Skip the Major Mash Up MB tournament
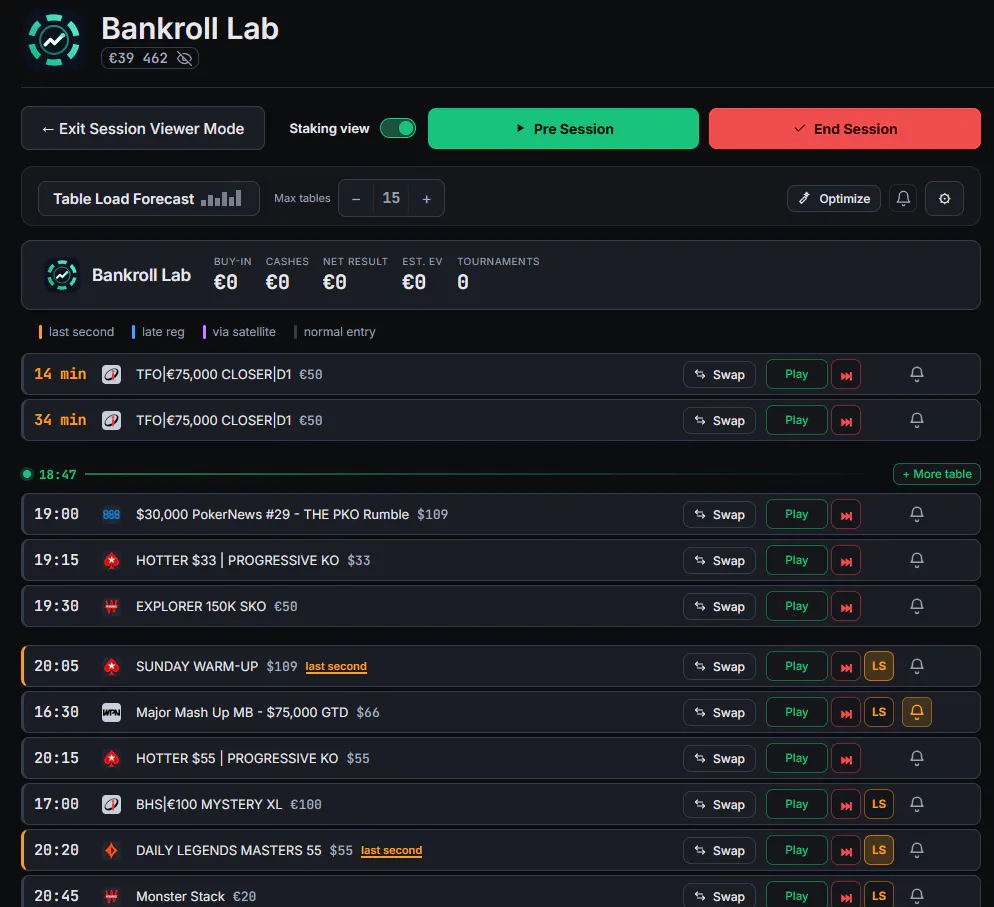Viewport: 994px width, 907px height. 846,713
